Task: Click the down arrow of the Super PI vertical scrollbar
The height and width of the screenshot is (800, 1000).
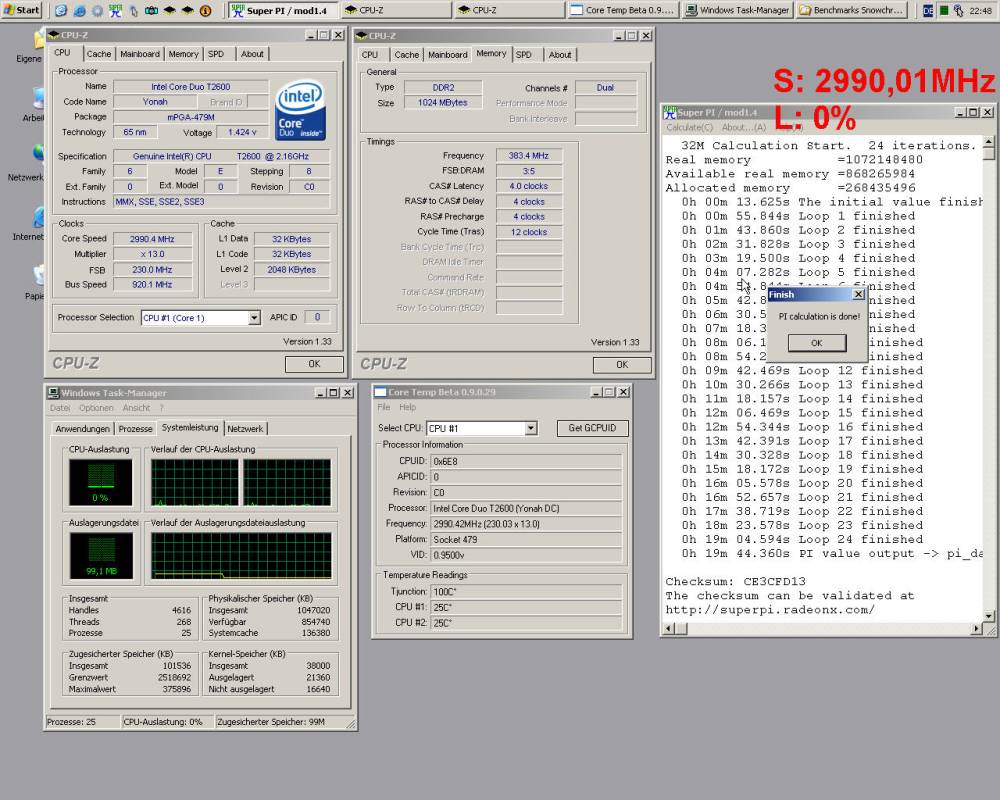Action: tap(989, 616)
